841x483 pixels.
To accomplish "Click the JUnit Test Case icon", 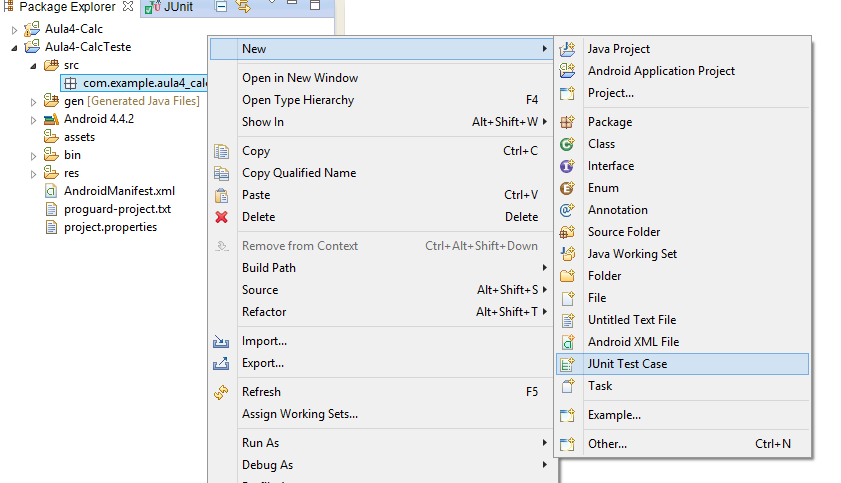I will pos(567,363).
